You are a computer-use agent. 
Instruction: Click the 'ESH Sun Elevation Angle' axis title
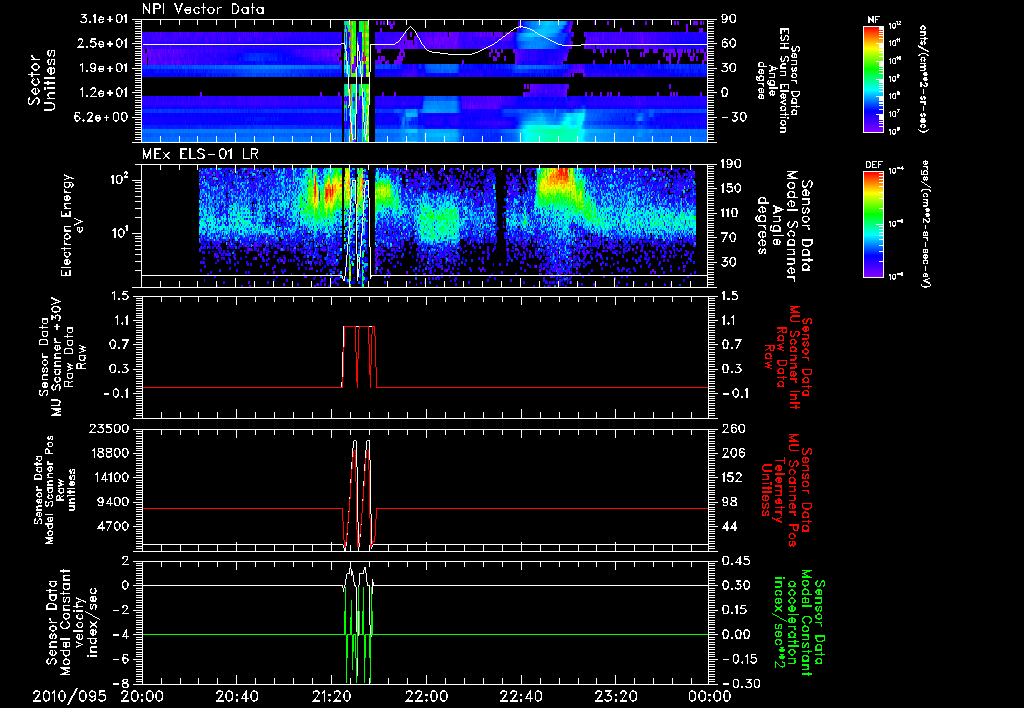777,81
